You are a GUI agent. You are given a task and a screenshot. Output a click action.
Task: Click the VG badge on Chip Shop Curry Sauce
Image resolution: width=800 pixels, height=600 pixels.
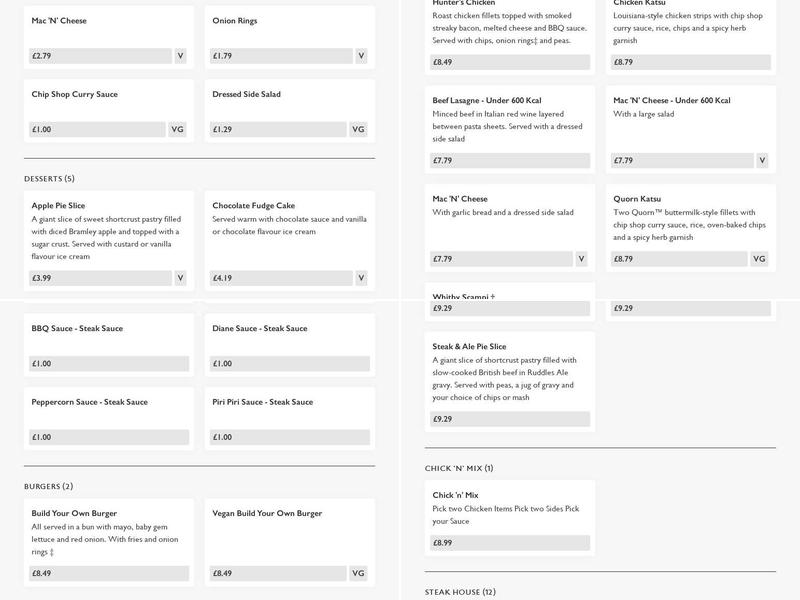click(x=177, y=129)
